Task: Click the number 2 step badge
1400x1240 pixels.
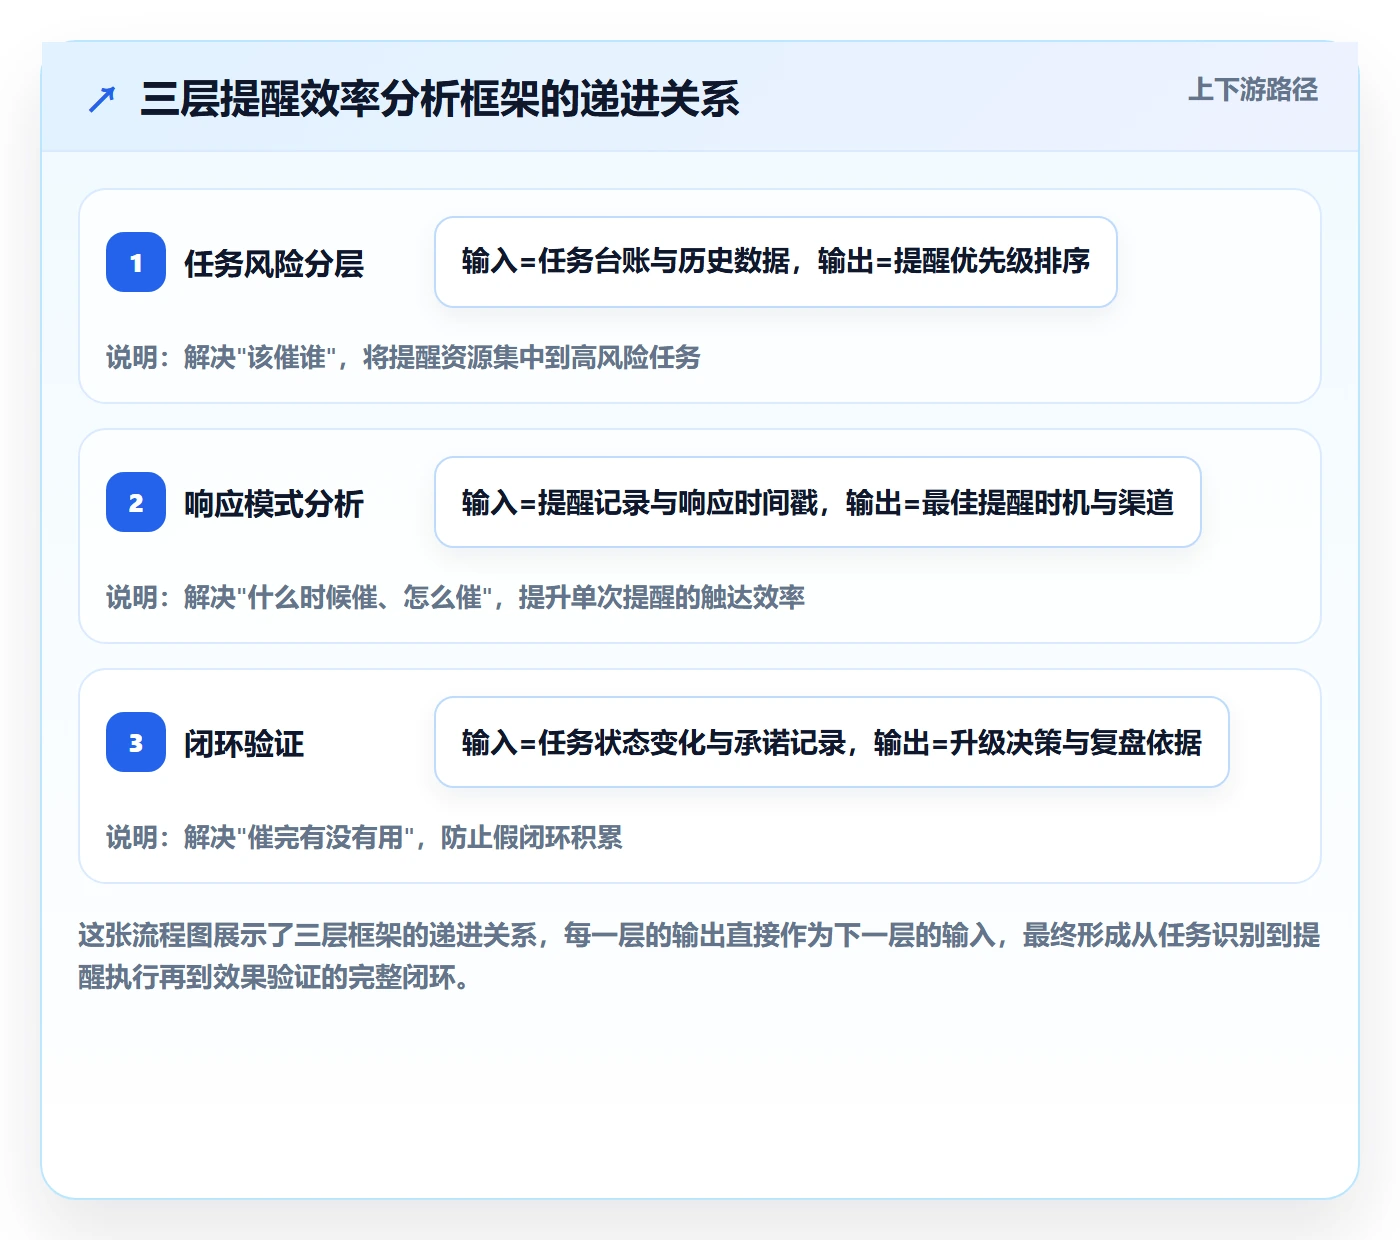Action: point(136,502)
